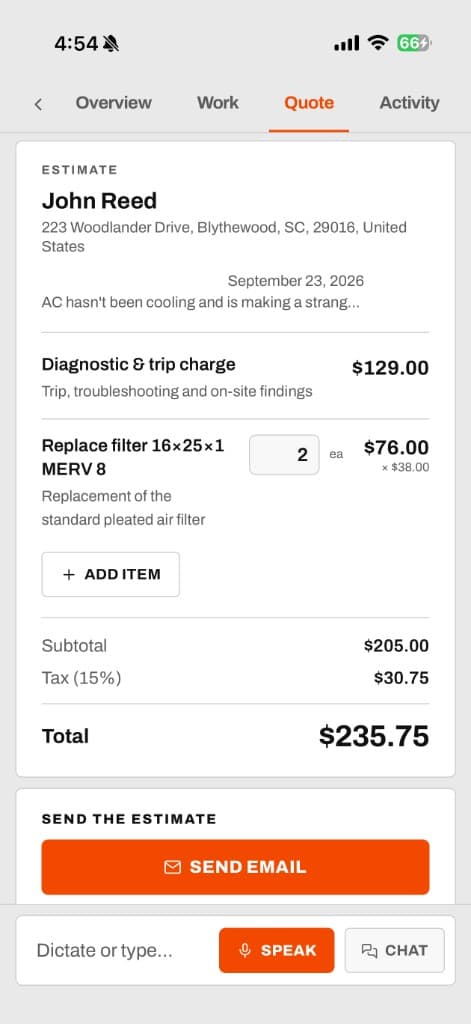Tap the $235.75 total amount
Screen dimensions: 471x1024
374,736
